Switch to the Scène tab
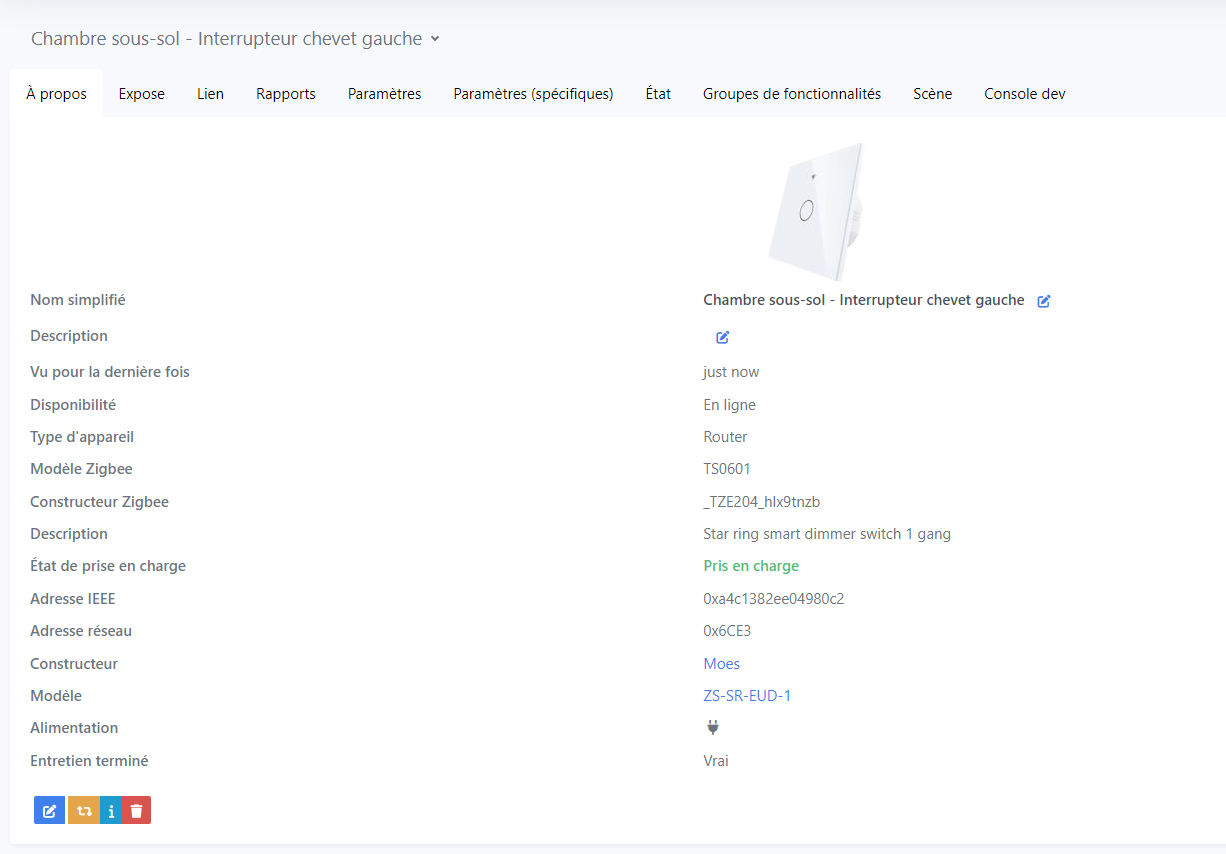The width and height of the screenshot is (1226, 854). 932,94
